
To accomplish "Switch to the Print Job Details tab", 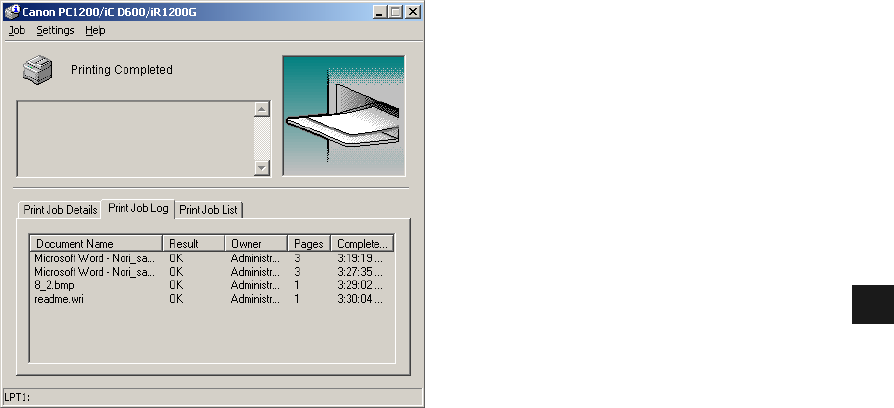I will coord(60,210).
